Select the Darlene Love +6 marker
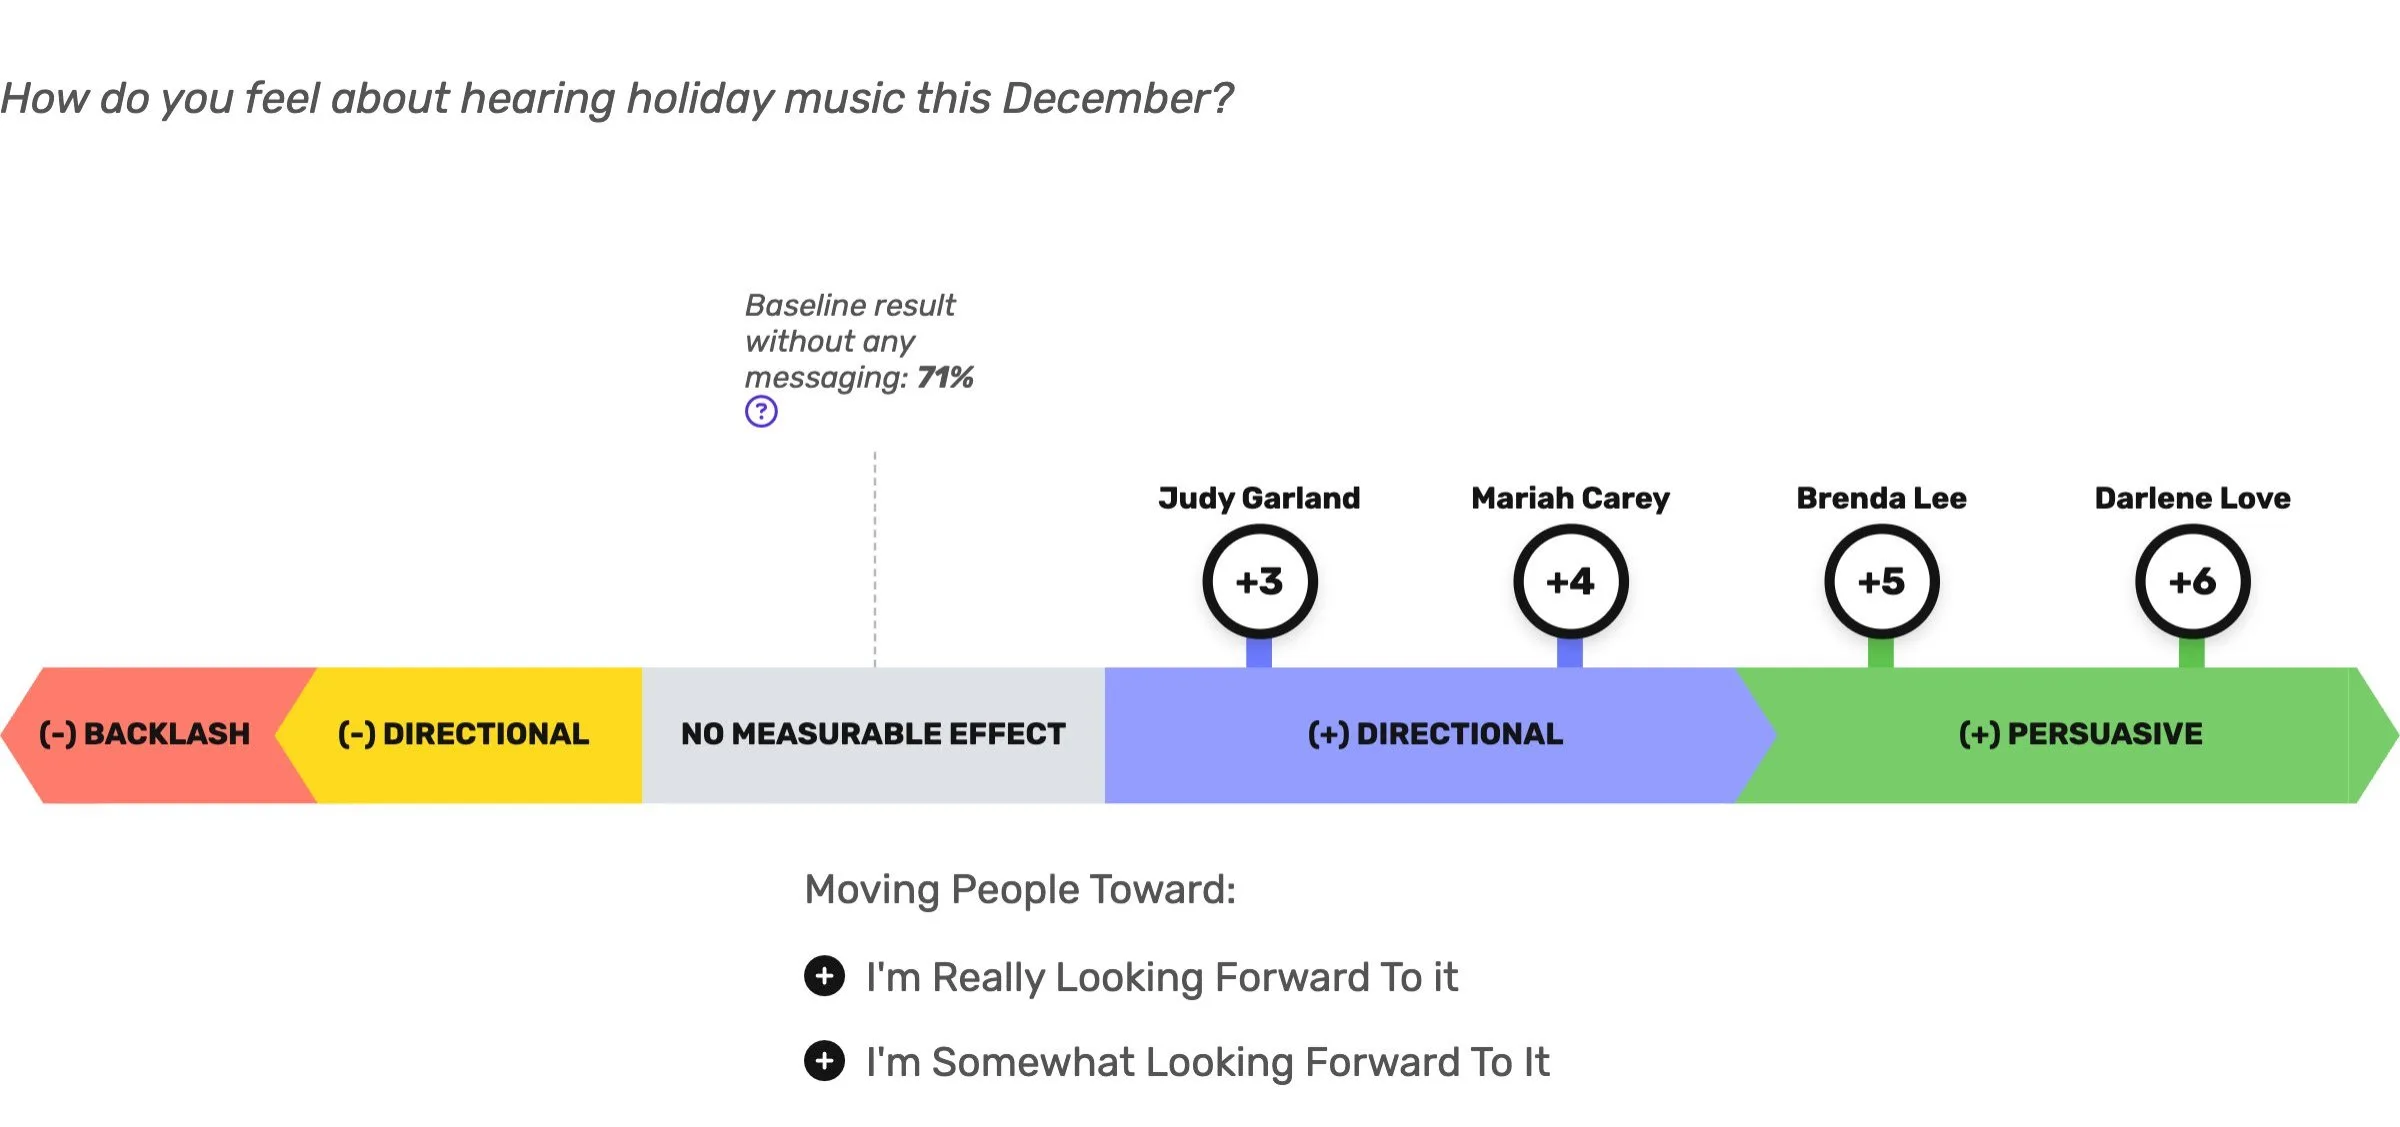The image size is (2400, 1127). pyautogui.click(x=2192, y=582)
